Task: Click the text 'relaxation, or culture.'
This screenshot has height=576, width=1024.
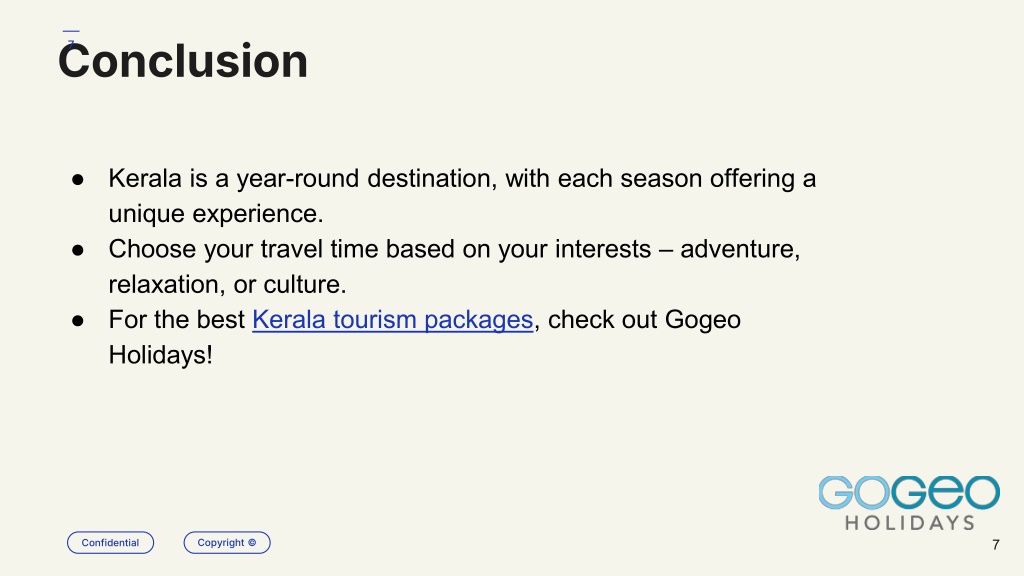Action: coord(227,284)
